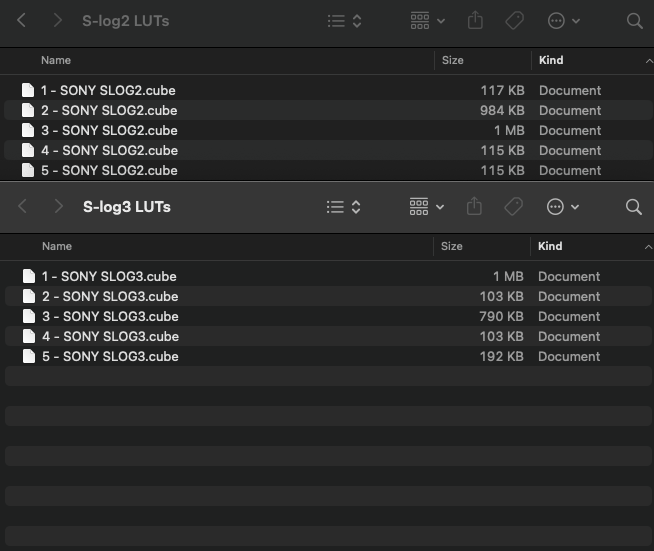Click the search icon in S-log2 LUTs window
654x551 pixels.
coord(634,21)
